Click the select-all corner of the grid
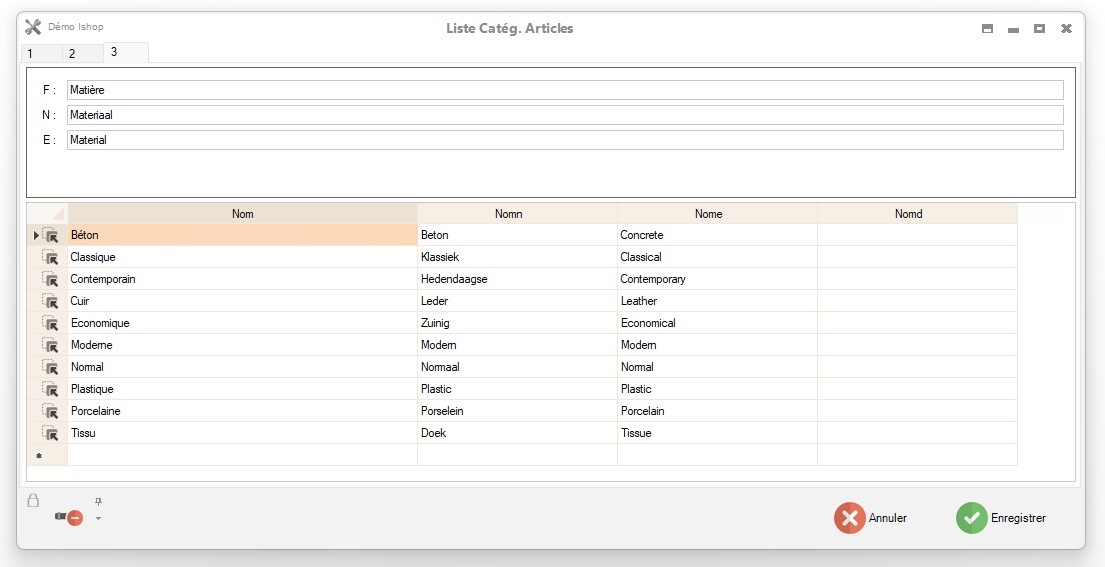The height and width of the screenshot is (567, 1105). (47, 214)
